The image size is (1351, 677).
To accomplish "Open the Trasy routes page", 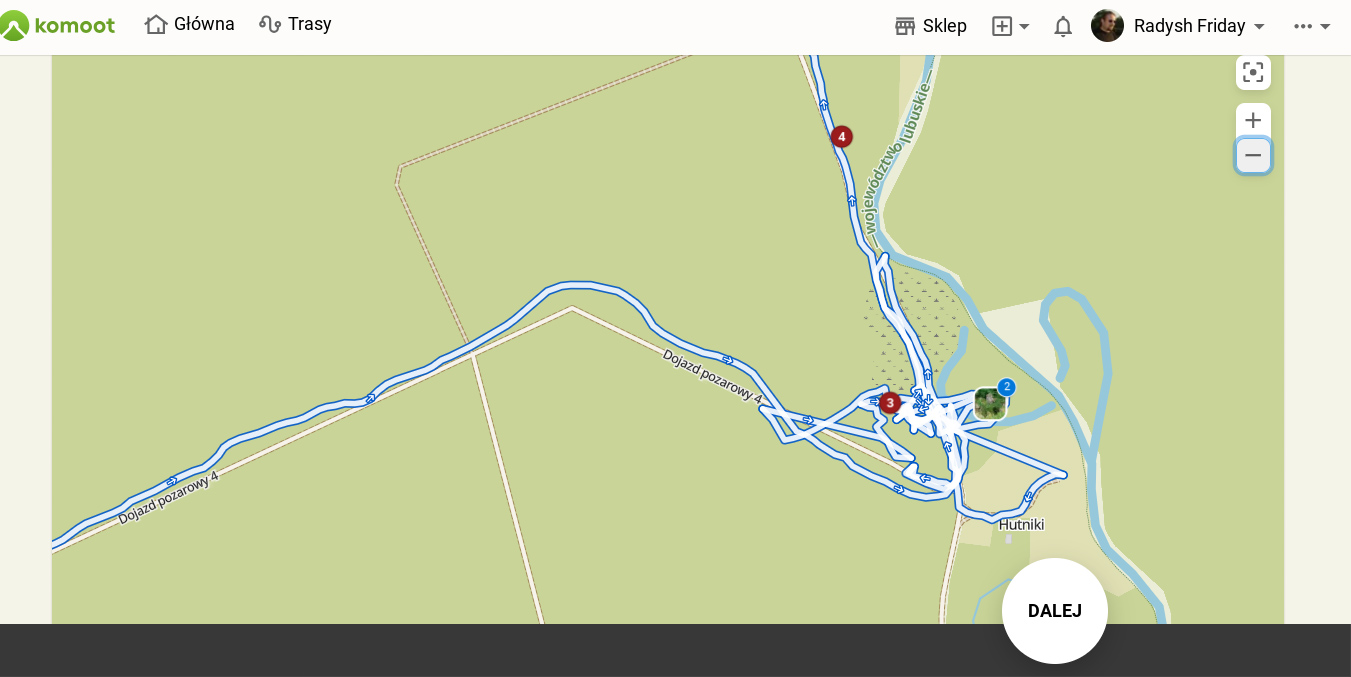I will pyautogui.click(x=295, y=24).
